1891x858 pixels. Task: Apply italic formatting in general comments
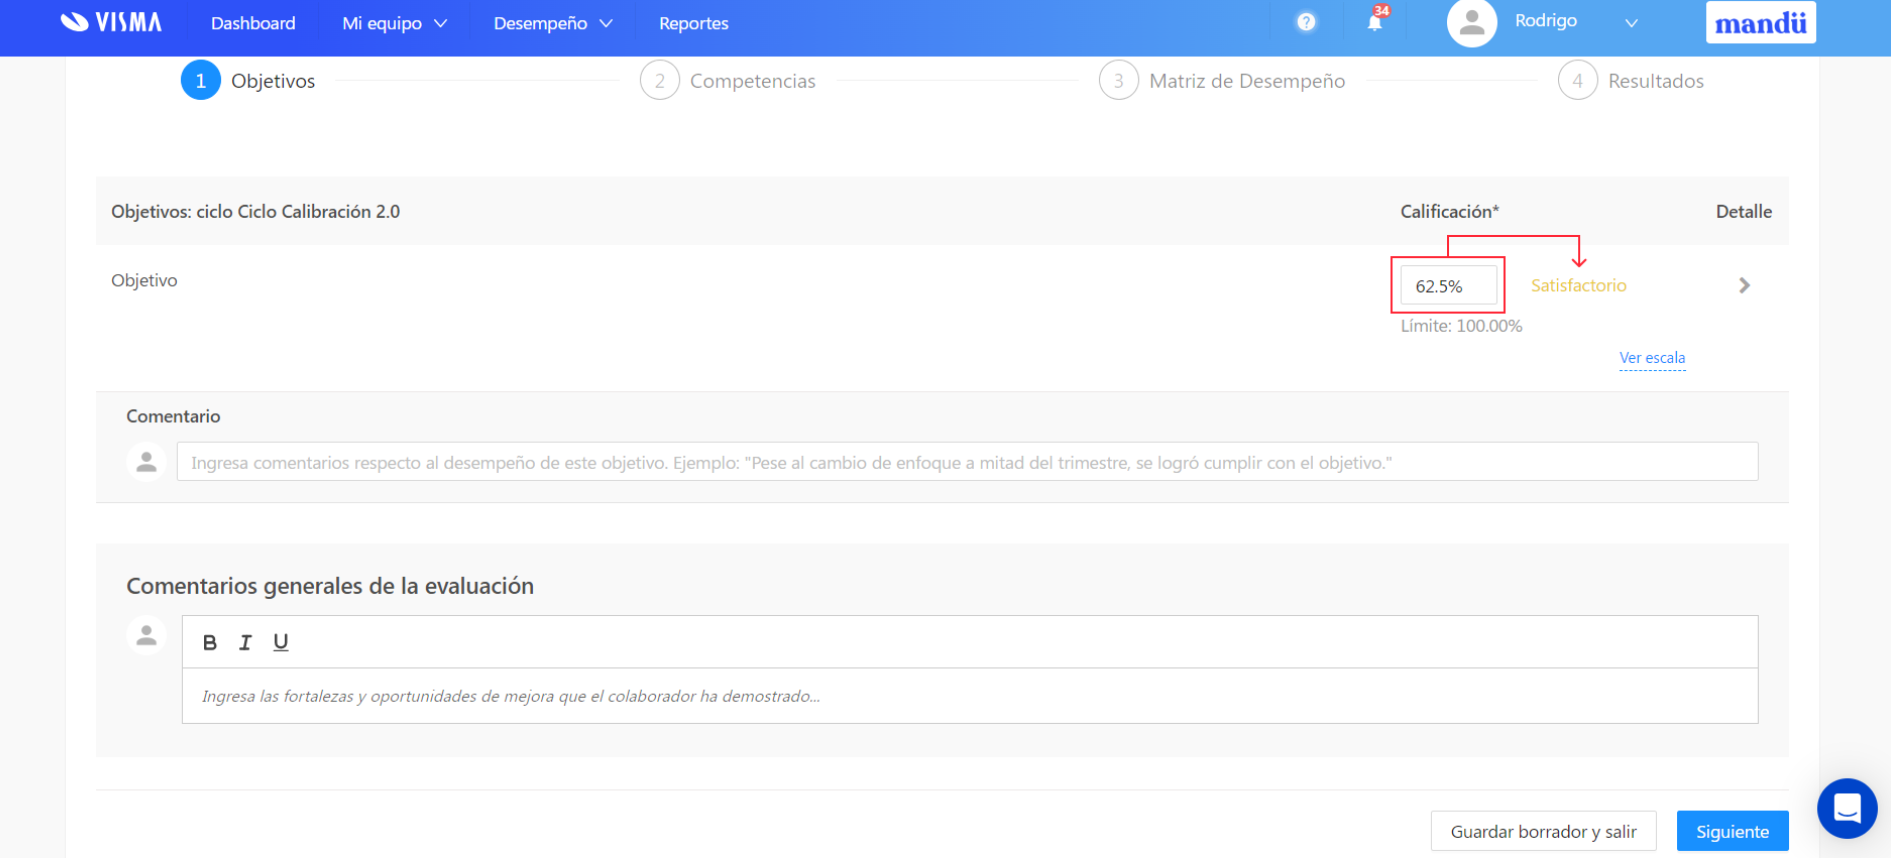[245, 642]
